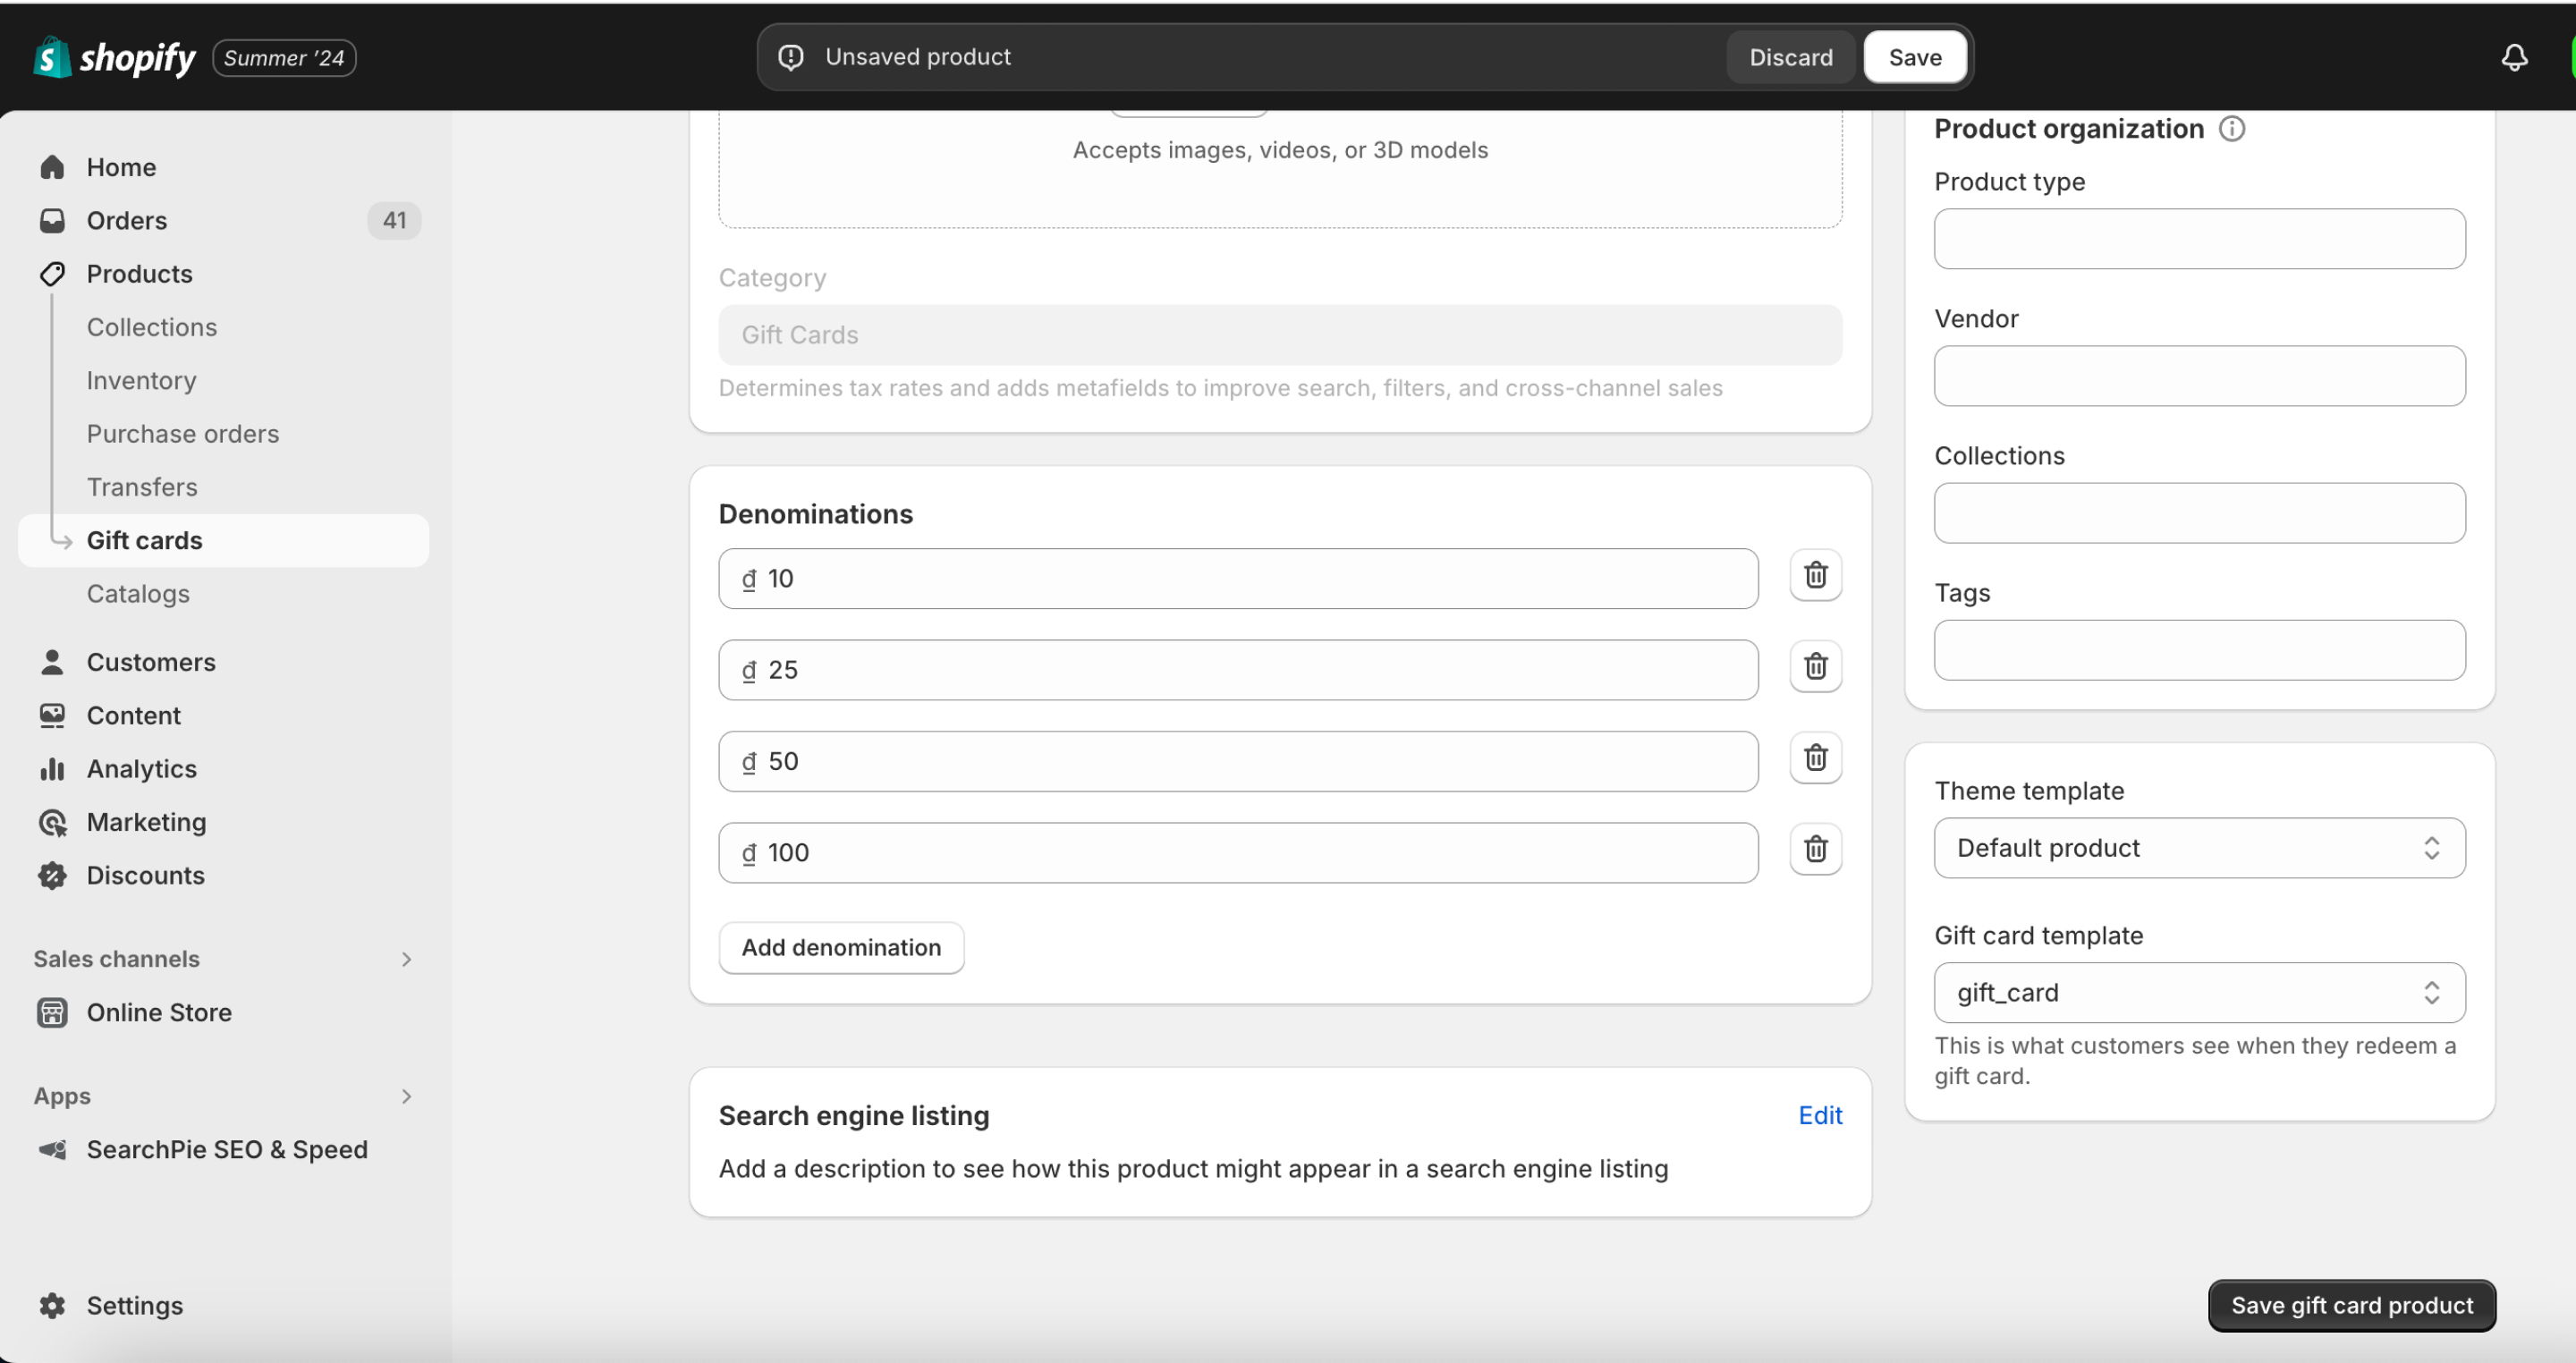Delete the 100 denomination row

(1815, 850)
